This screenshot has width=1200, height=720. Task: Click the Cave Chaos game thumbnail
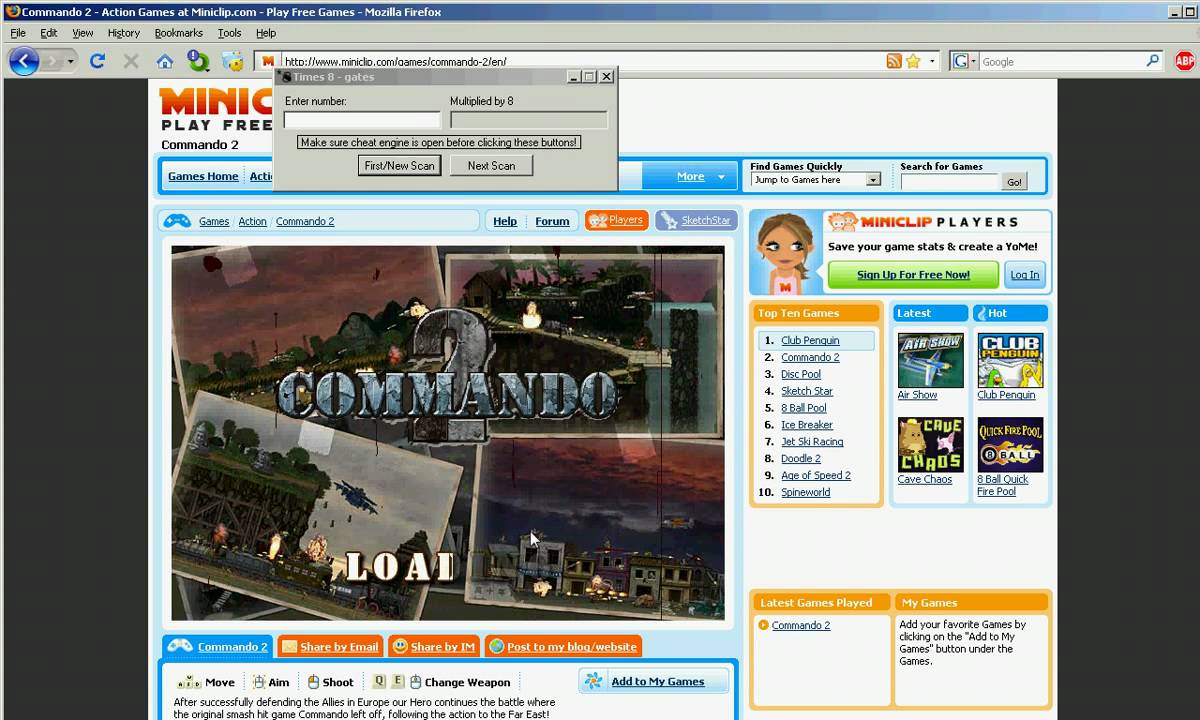click(x=931, y=444)
